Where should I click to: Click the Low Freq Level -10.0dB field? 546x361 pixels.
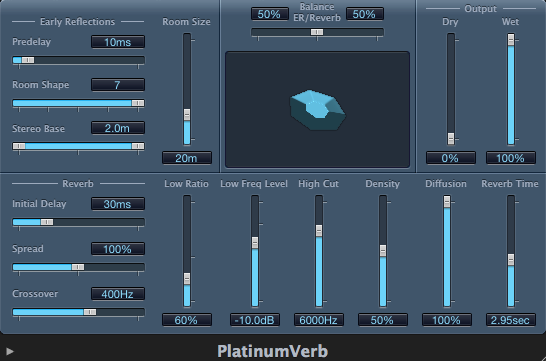tap(255, 320)
